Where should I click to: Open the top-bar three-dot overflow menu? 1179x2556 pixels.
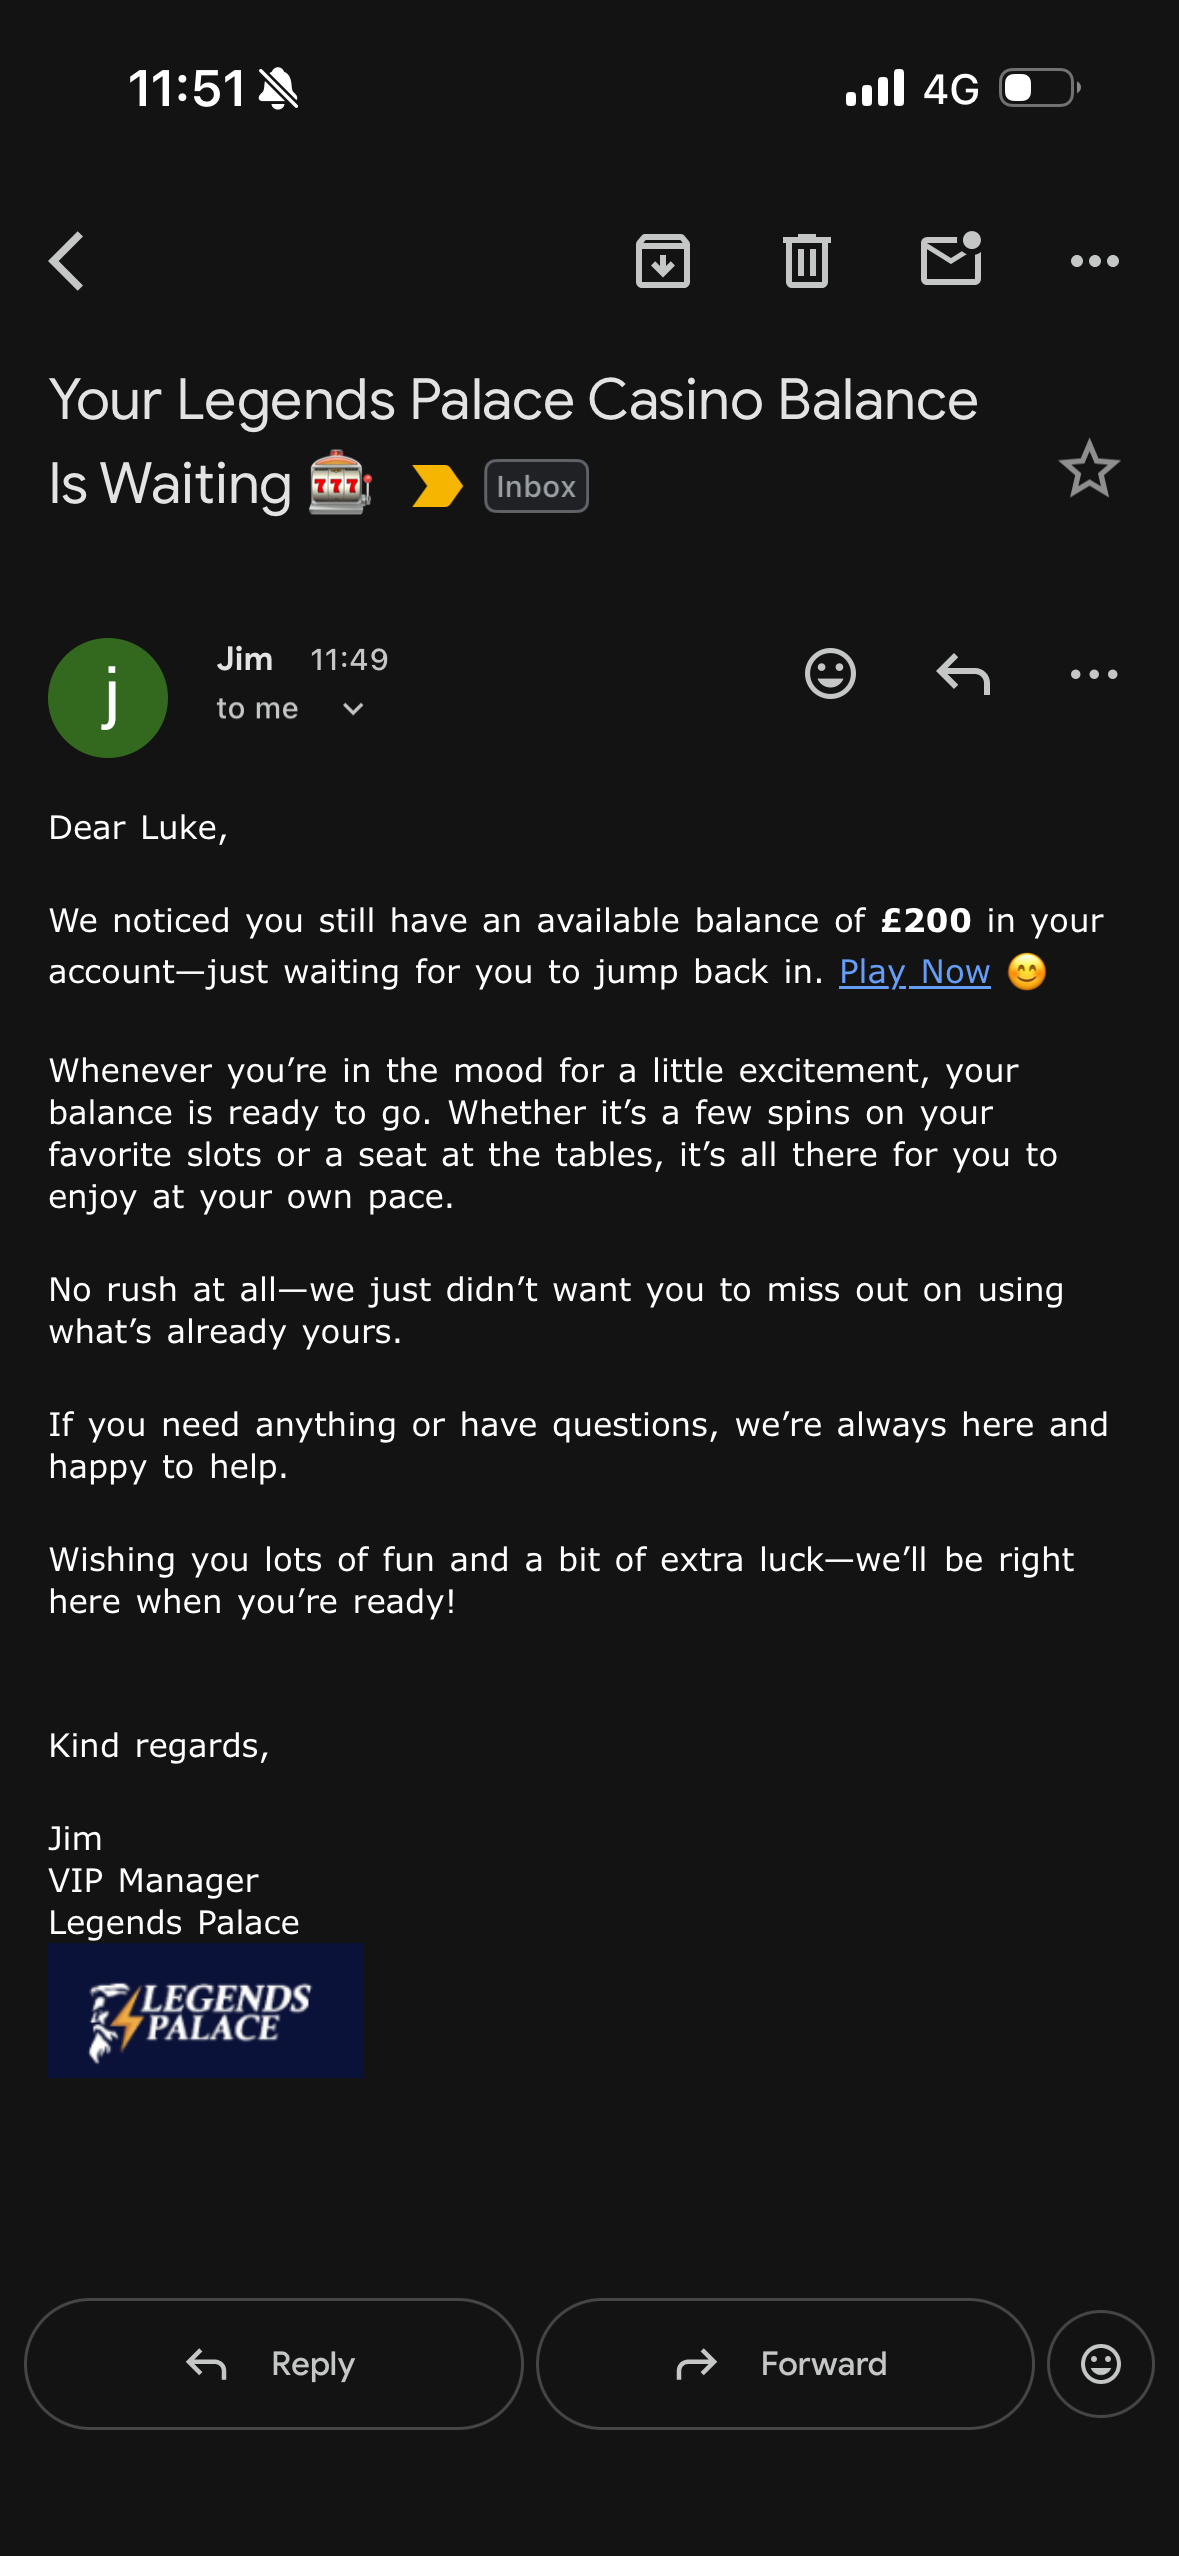pyautogui.click(x=1095, y=261)
